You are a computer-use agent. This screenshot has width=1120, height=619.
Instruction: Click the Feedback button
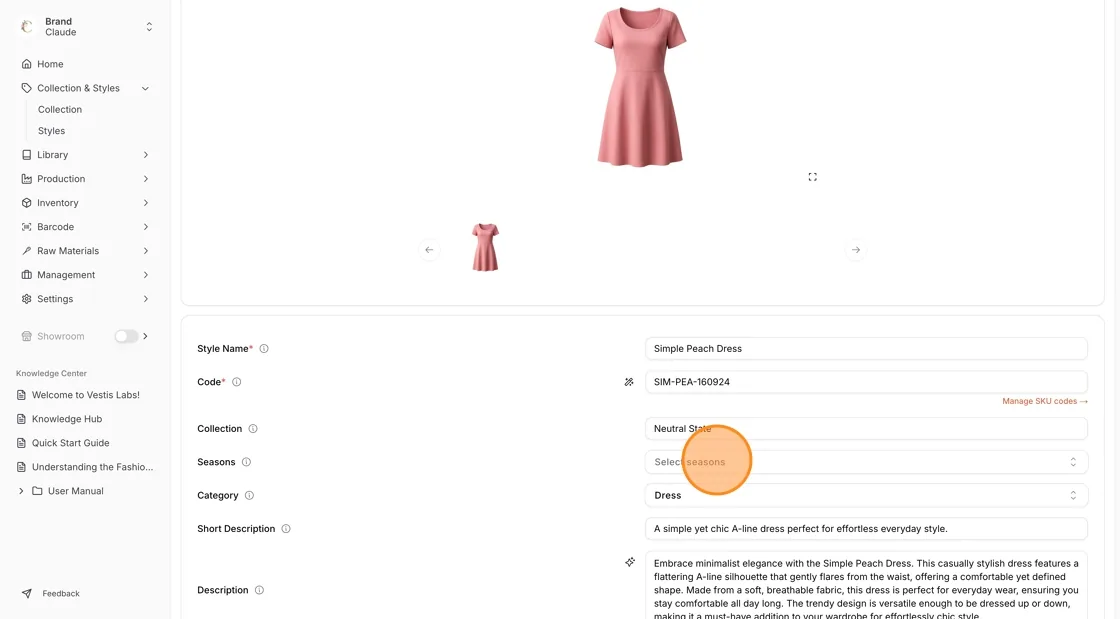point(51,594)
